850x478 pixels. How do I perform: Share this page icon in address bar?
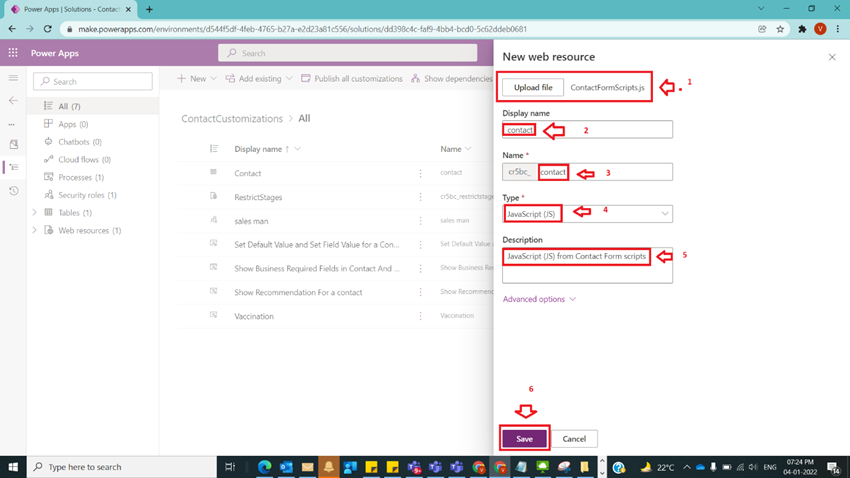(762, 29)
